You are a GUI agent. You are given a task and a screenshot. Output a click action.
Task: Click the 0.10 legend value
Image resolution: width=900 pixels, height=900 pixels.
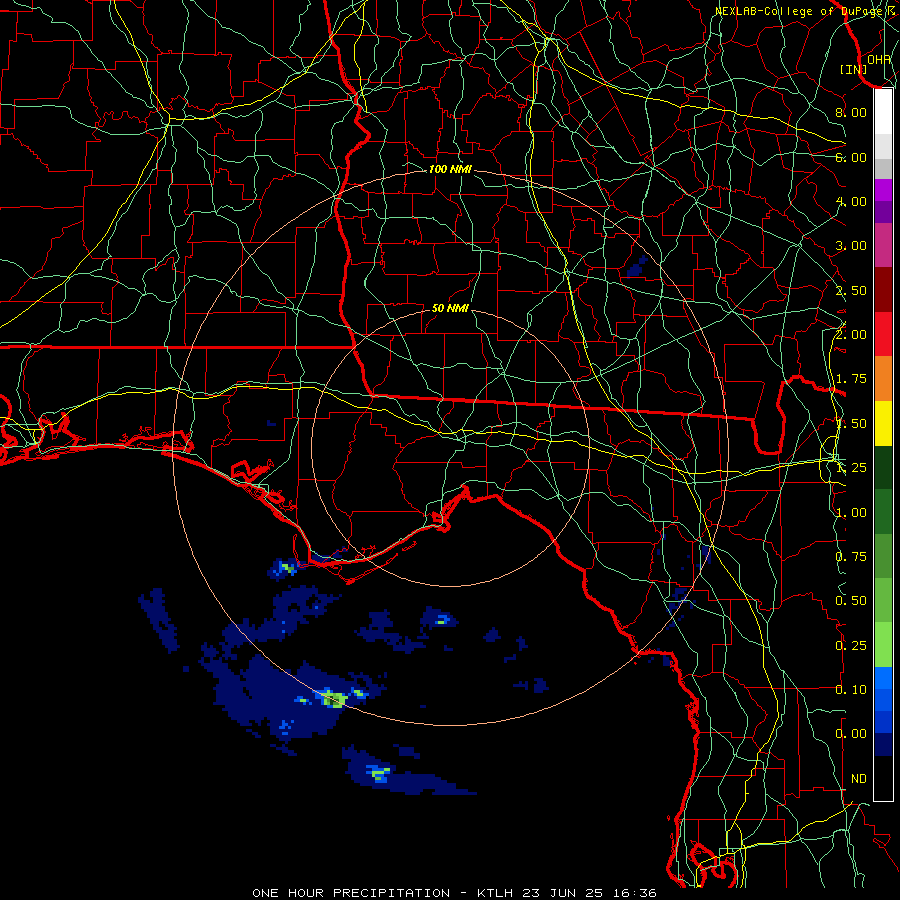851,690
